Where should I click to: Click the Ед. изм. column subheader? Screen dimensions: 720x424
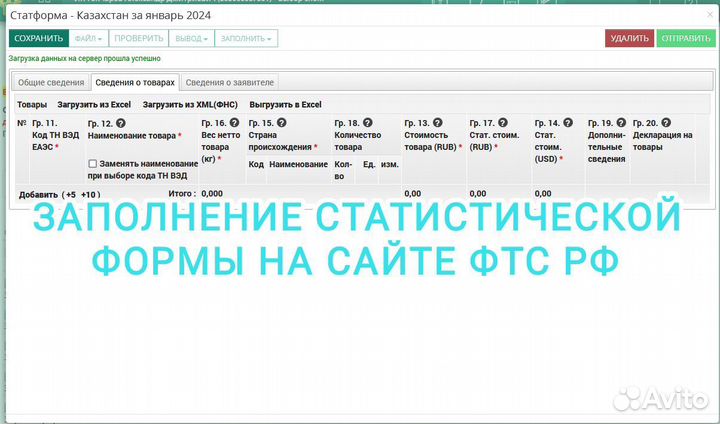pos(381,164)
